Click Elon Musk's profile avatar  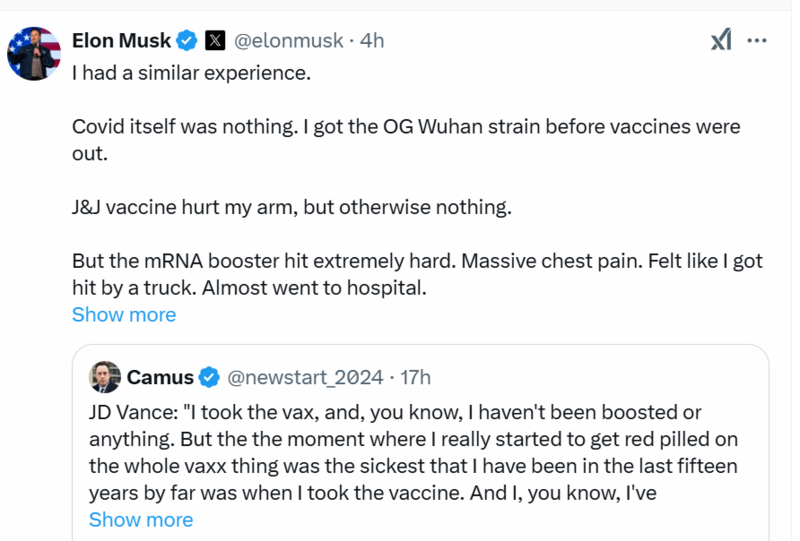(x=34, y=53)
